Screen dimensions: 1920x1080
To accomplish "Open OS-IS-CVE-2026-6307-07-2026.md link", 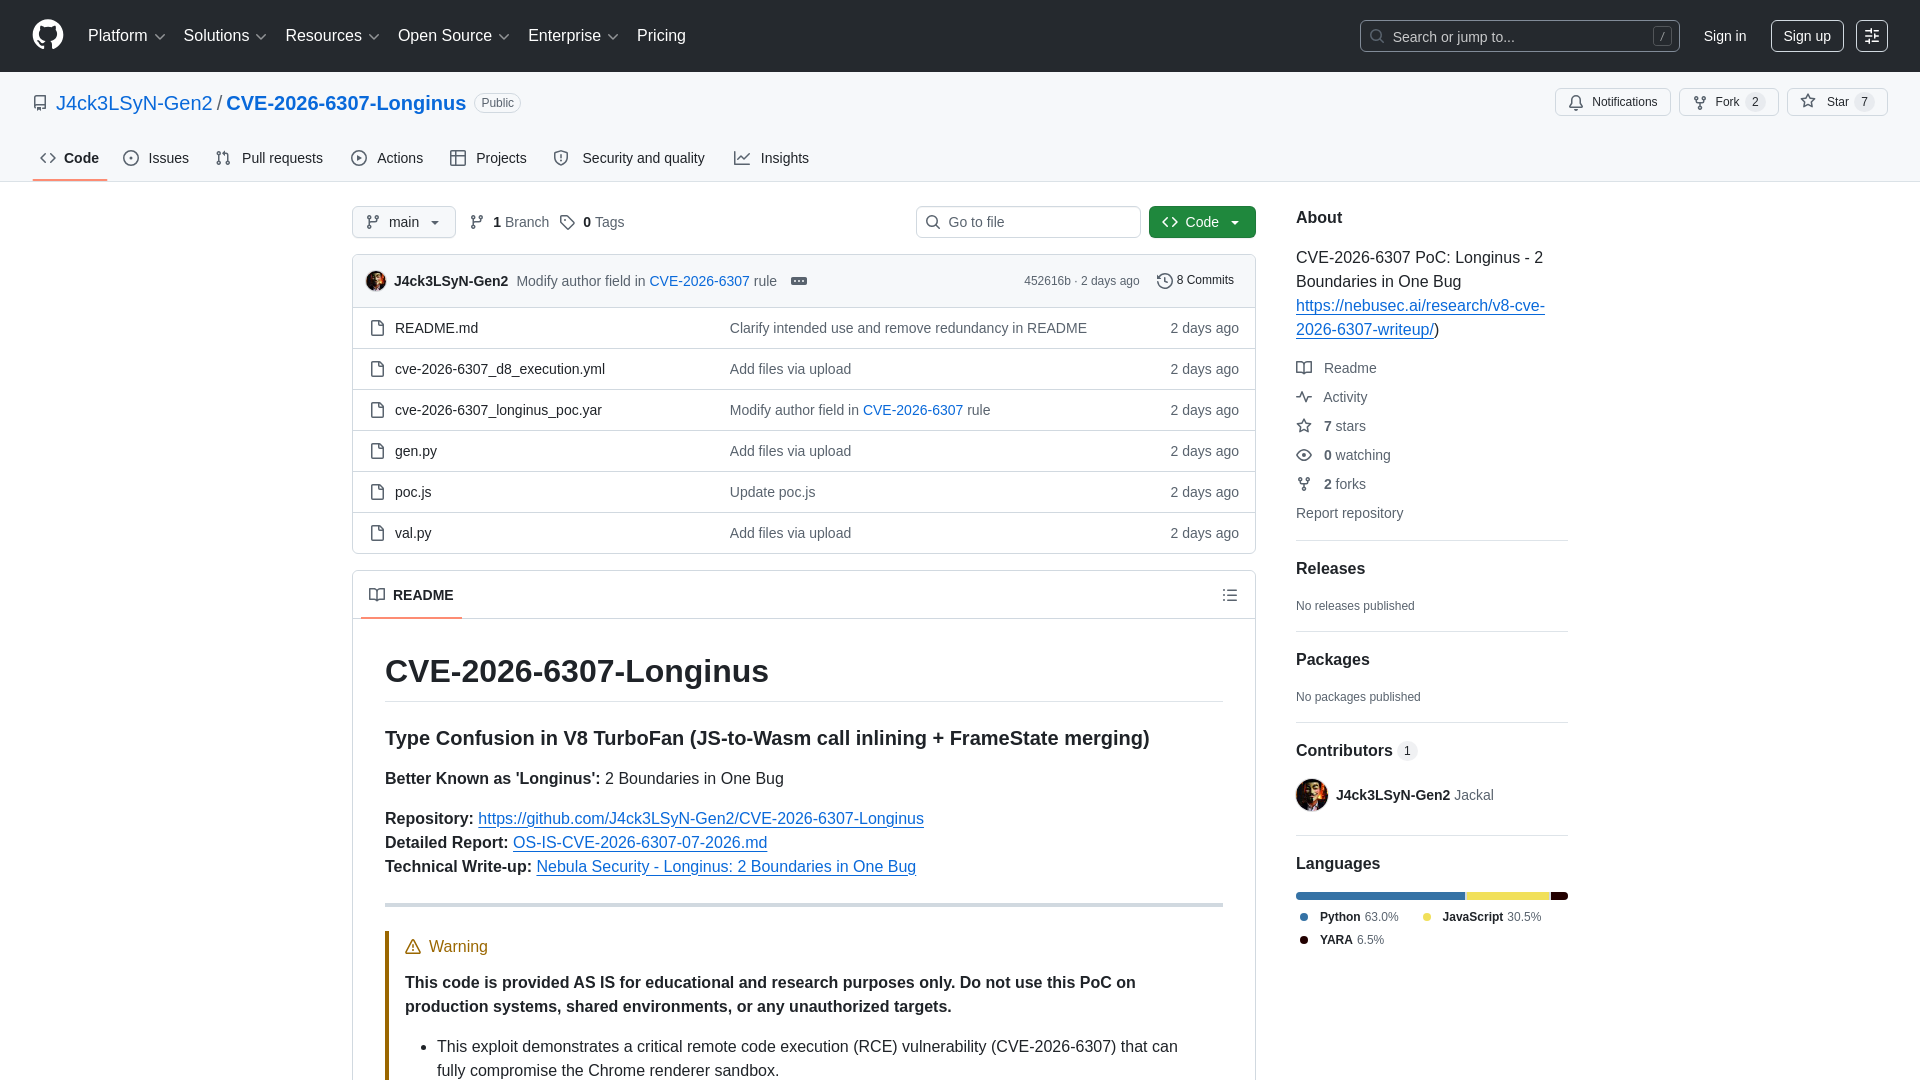I will click(640, 843).
